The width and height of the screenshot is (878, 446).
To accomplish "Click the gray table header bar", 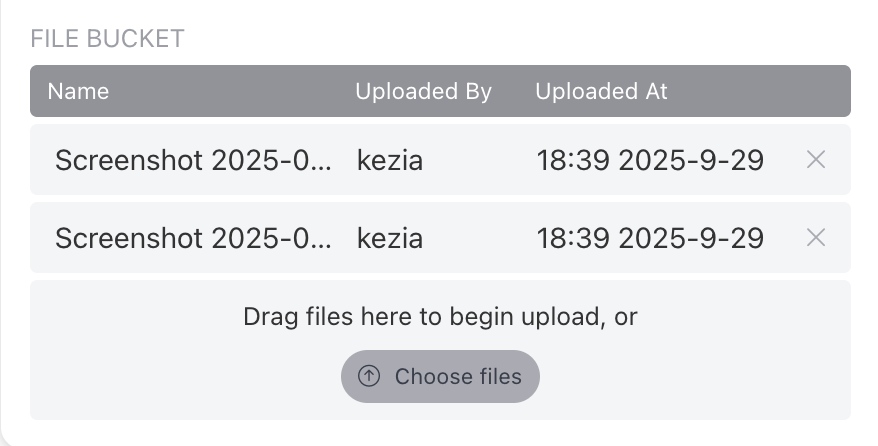I will click(x=760, y=91).
